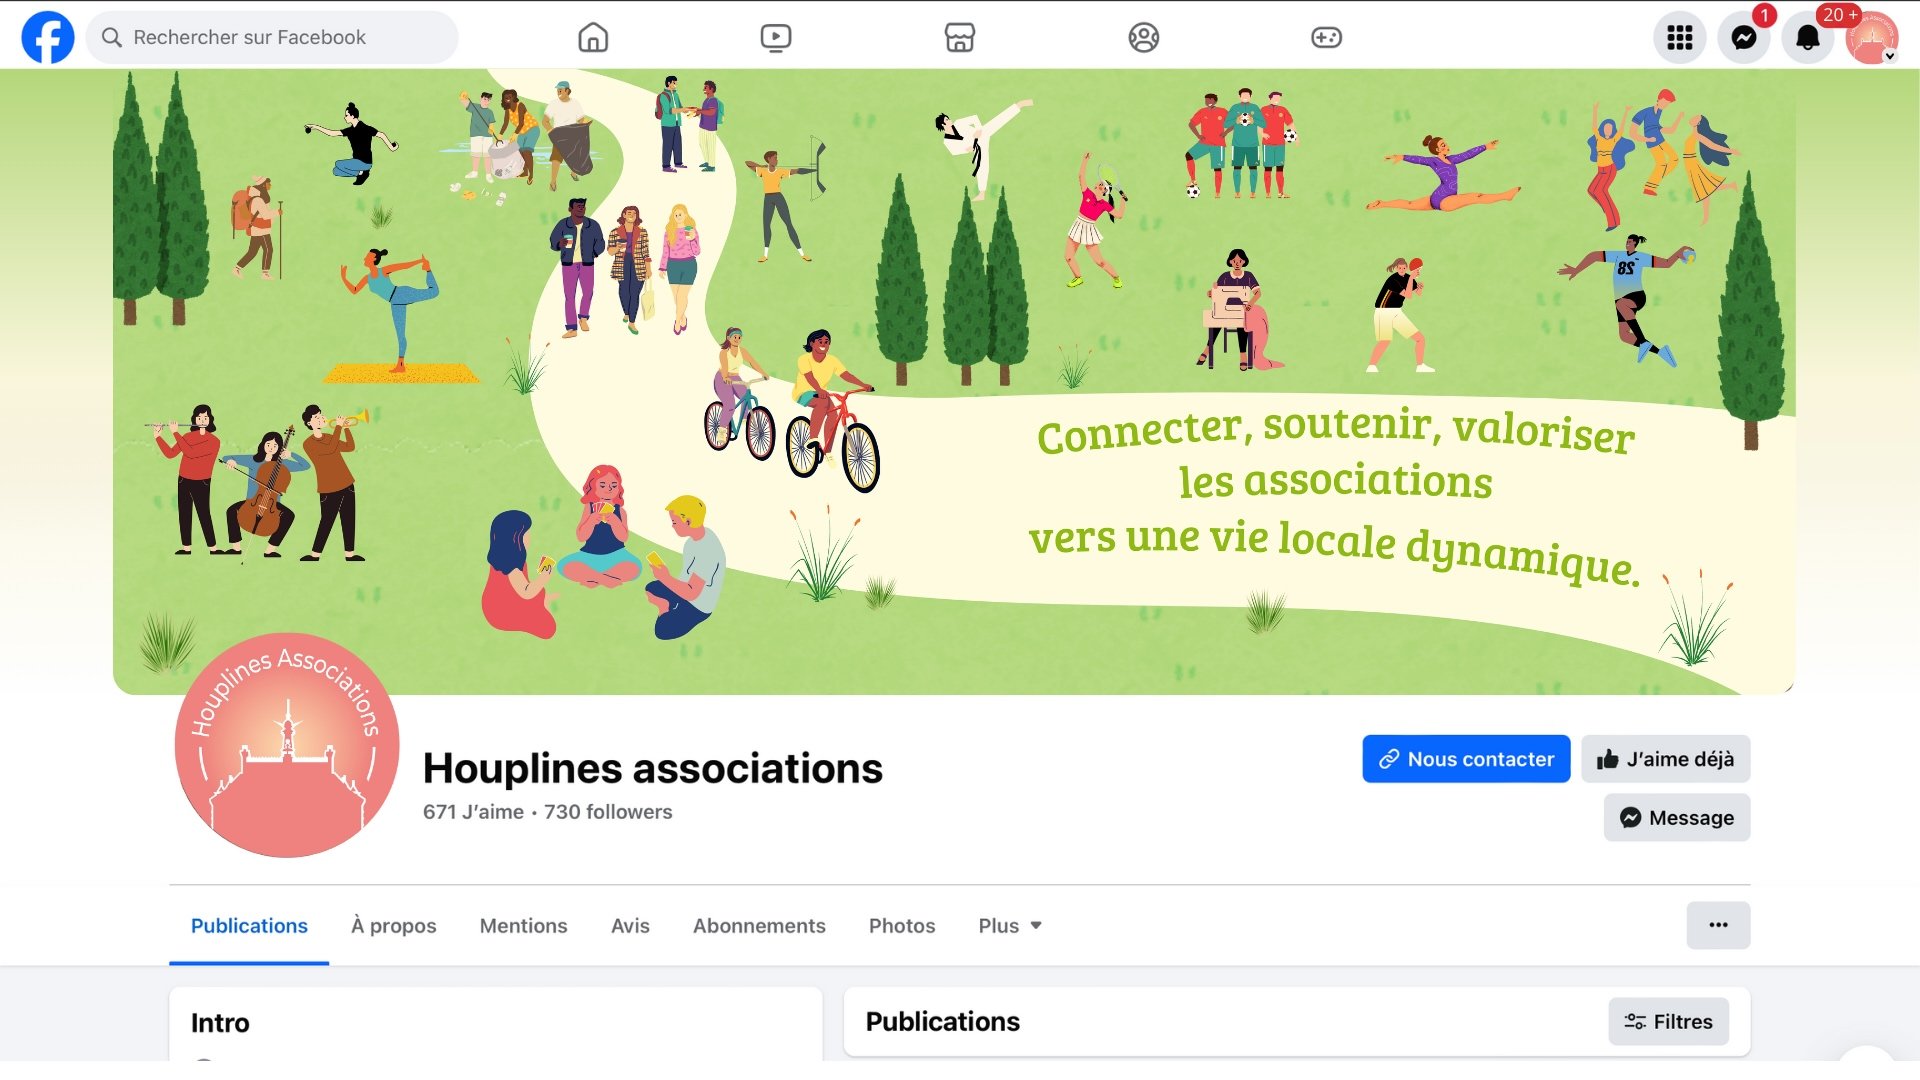Open publication Filtres
Image resolution: width=1920 pixels, height=1080 pixels.
pyautogui.click(x=1668, y=1022)
